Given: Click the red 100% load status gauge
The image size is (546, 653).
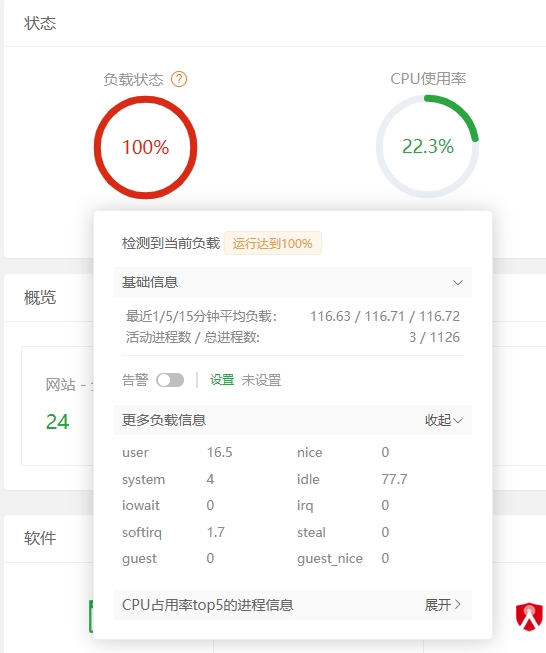Looking at the screenshot, I should click(x=145, y=147).
